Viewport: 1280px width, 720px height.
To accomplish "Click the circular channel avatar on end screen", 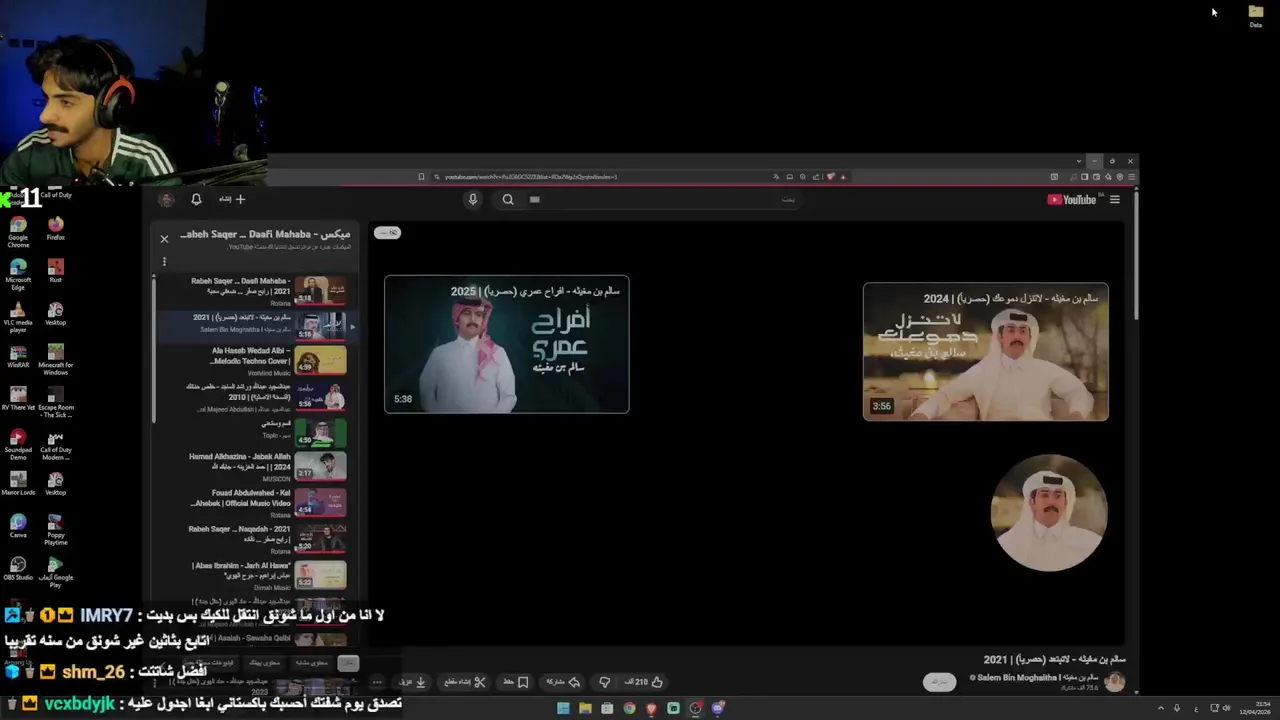I will click(1049, 513).
